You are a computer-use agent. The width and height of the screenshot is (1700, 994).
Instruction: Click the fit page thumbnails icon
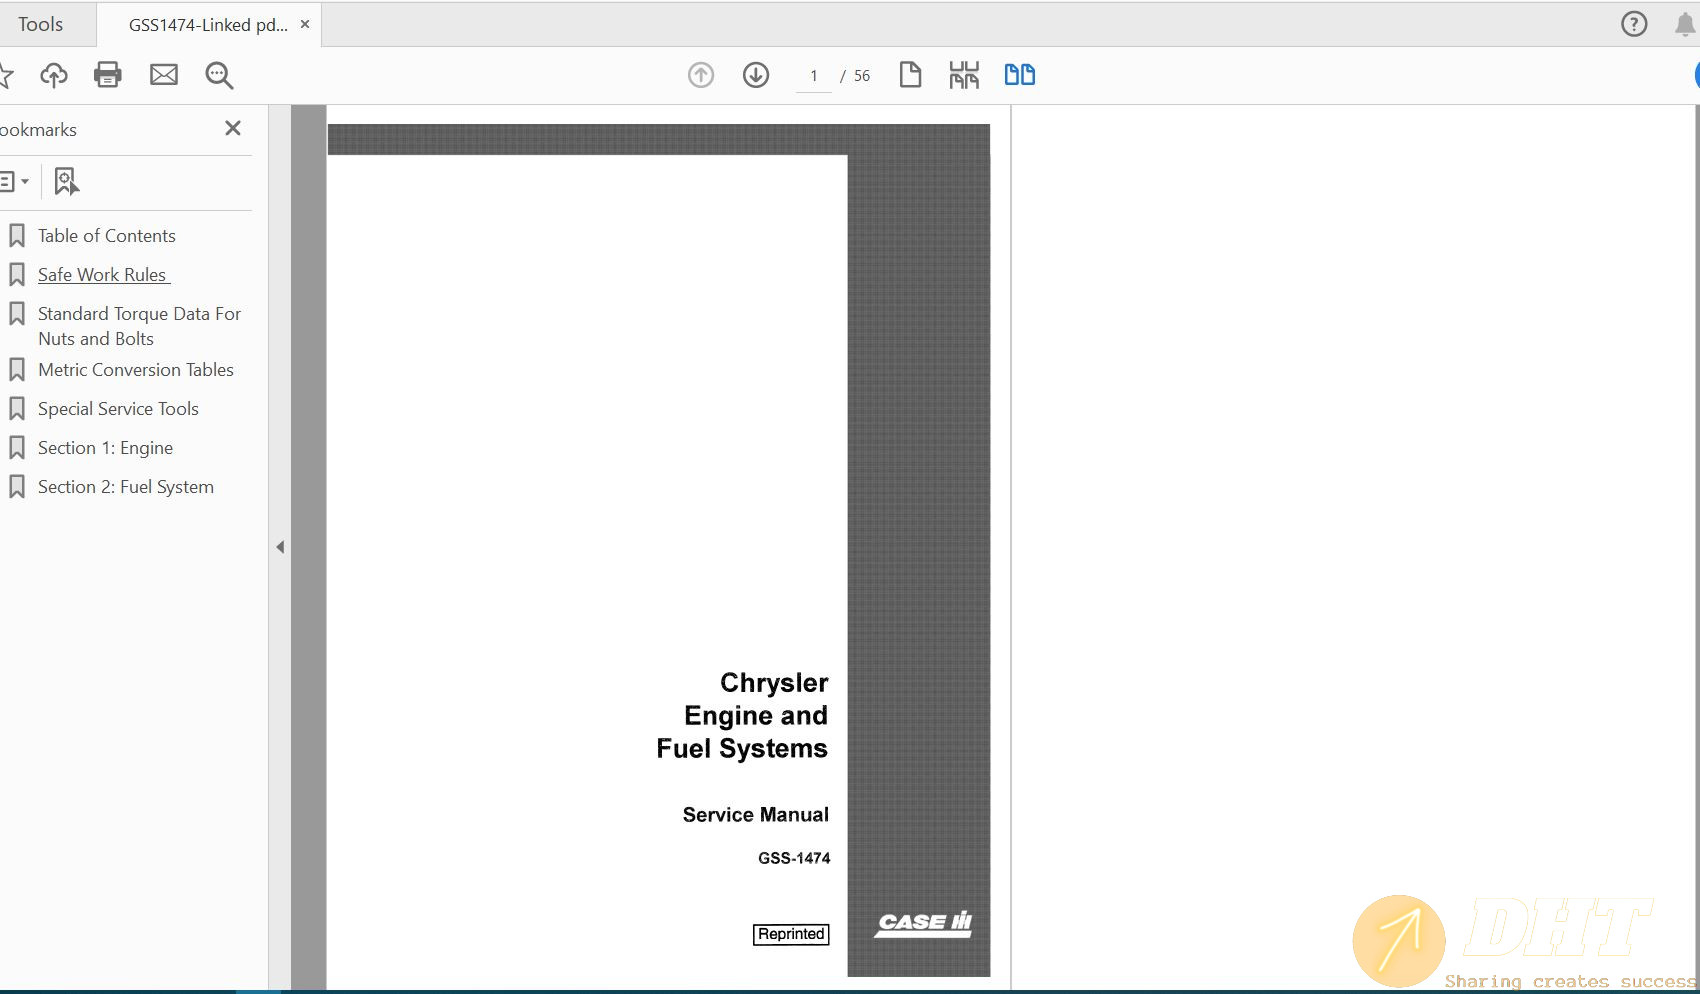964,75
